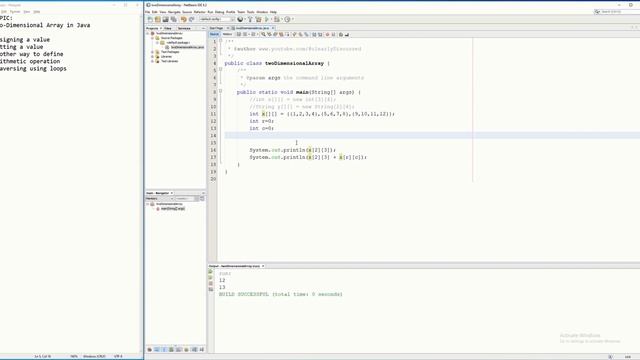The image size is (640, 360).
Task: Click the 'int r=0;' code line
Action: point(262,121)
